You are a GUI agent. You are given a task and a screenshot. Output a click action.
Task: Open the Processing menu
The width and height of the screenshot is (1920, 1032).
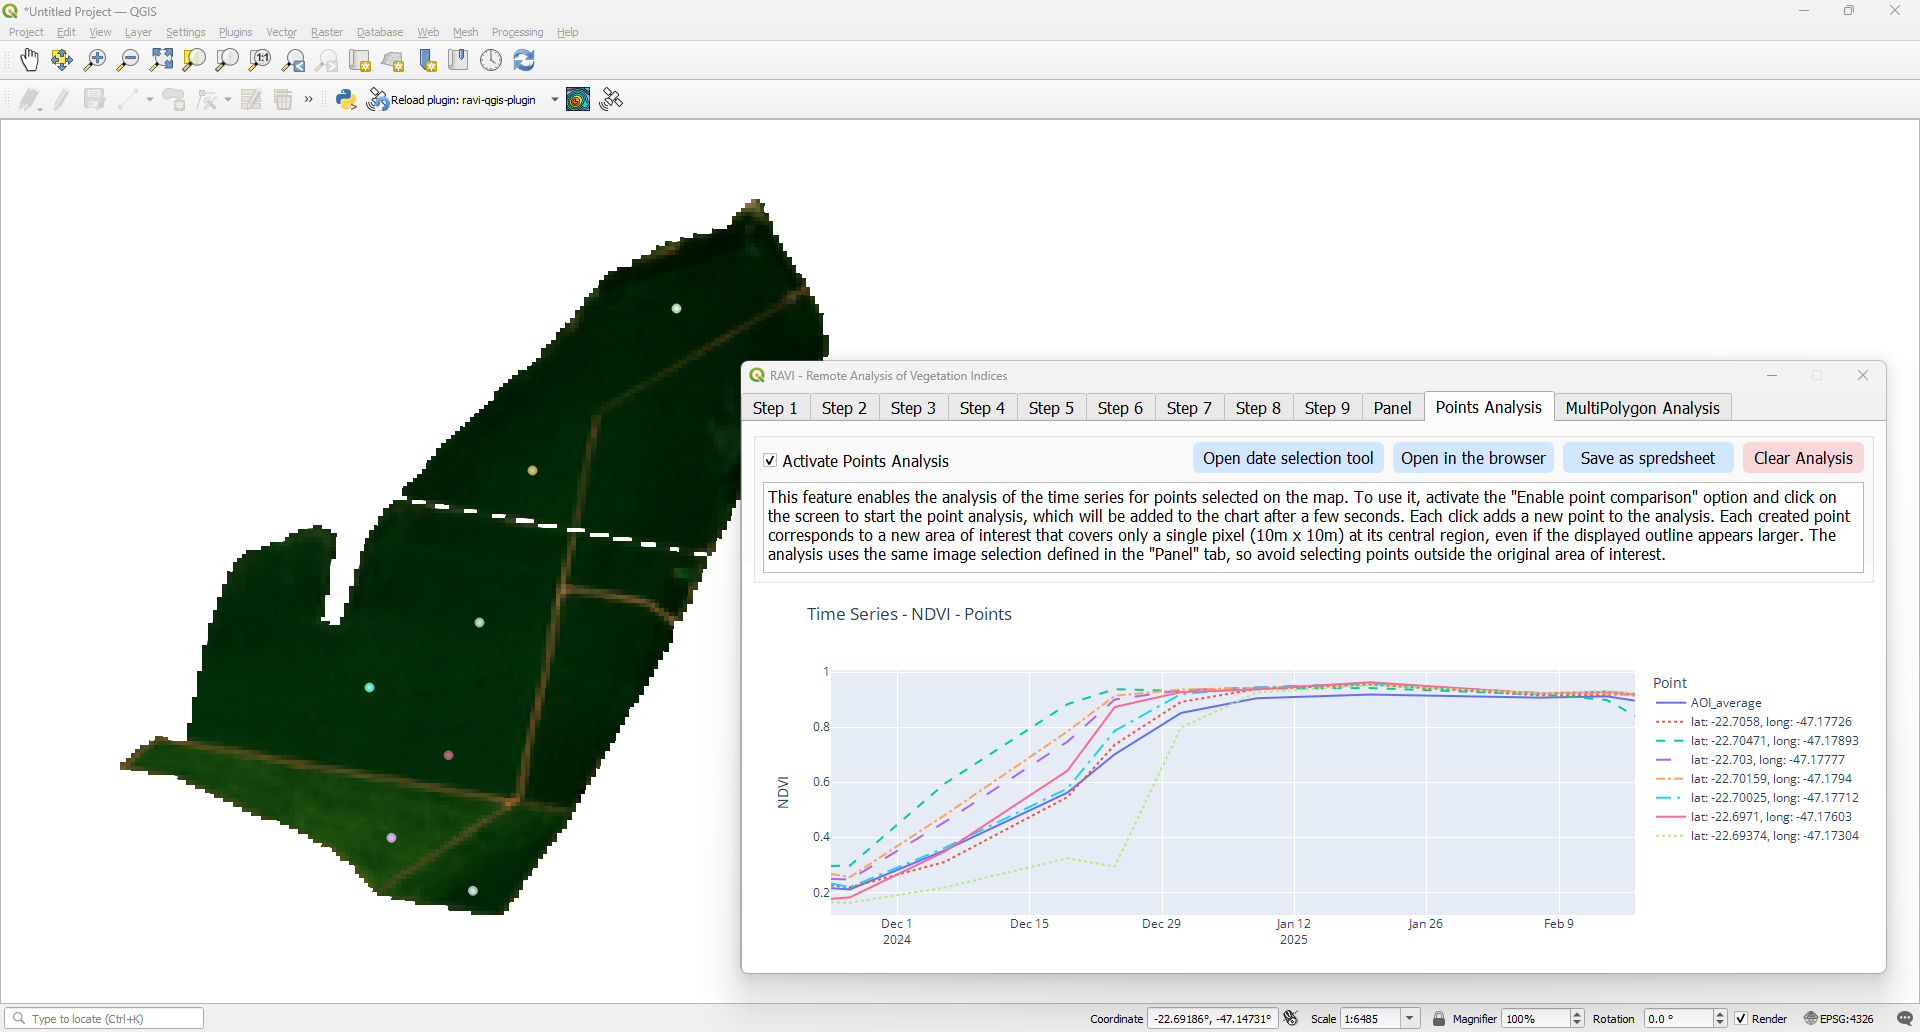(x=517, y=32)
